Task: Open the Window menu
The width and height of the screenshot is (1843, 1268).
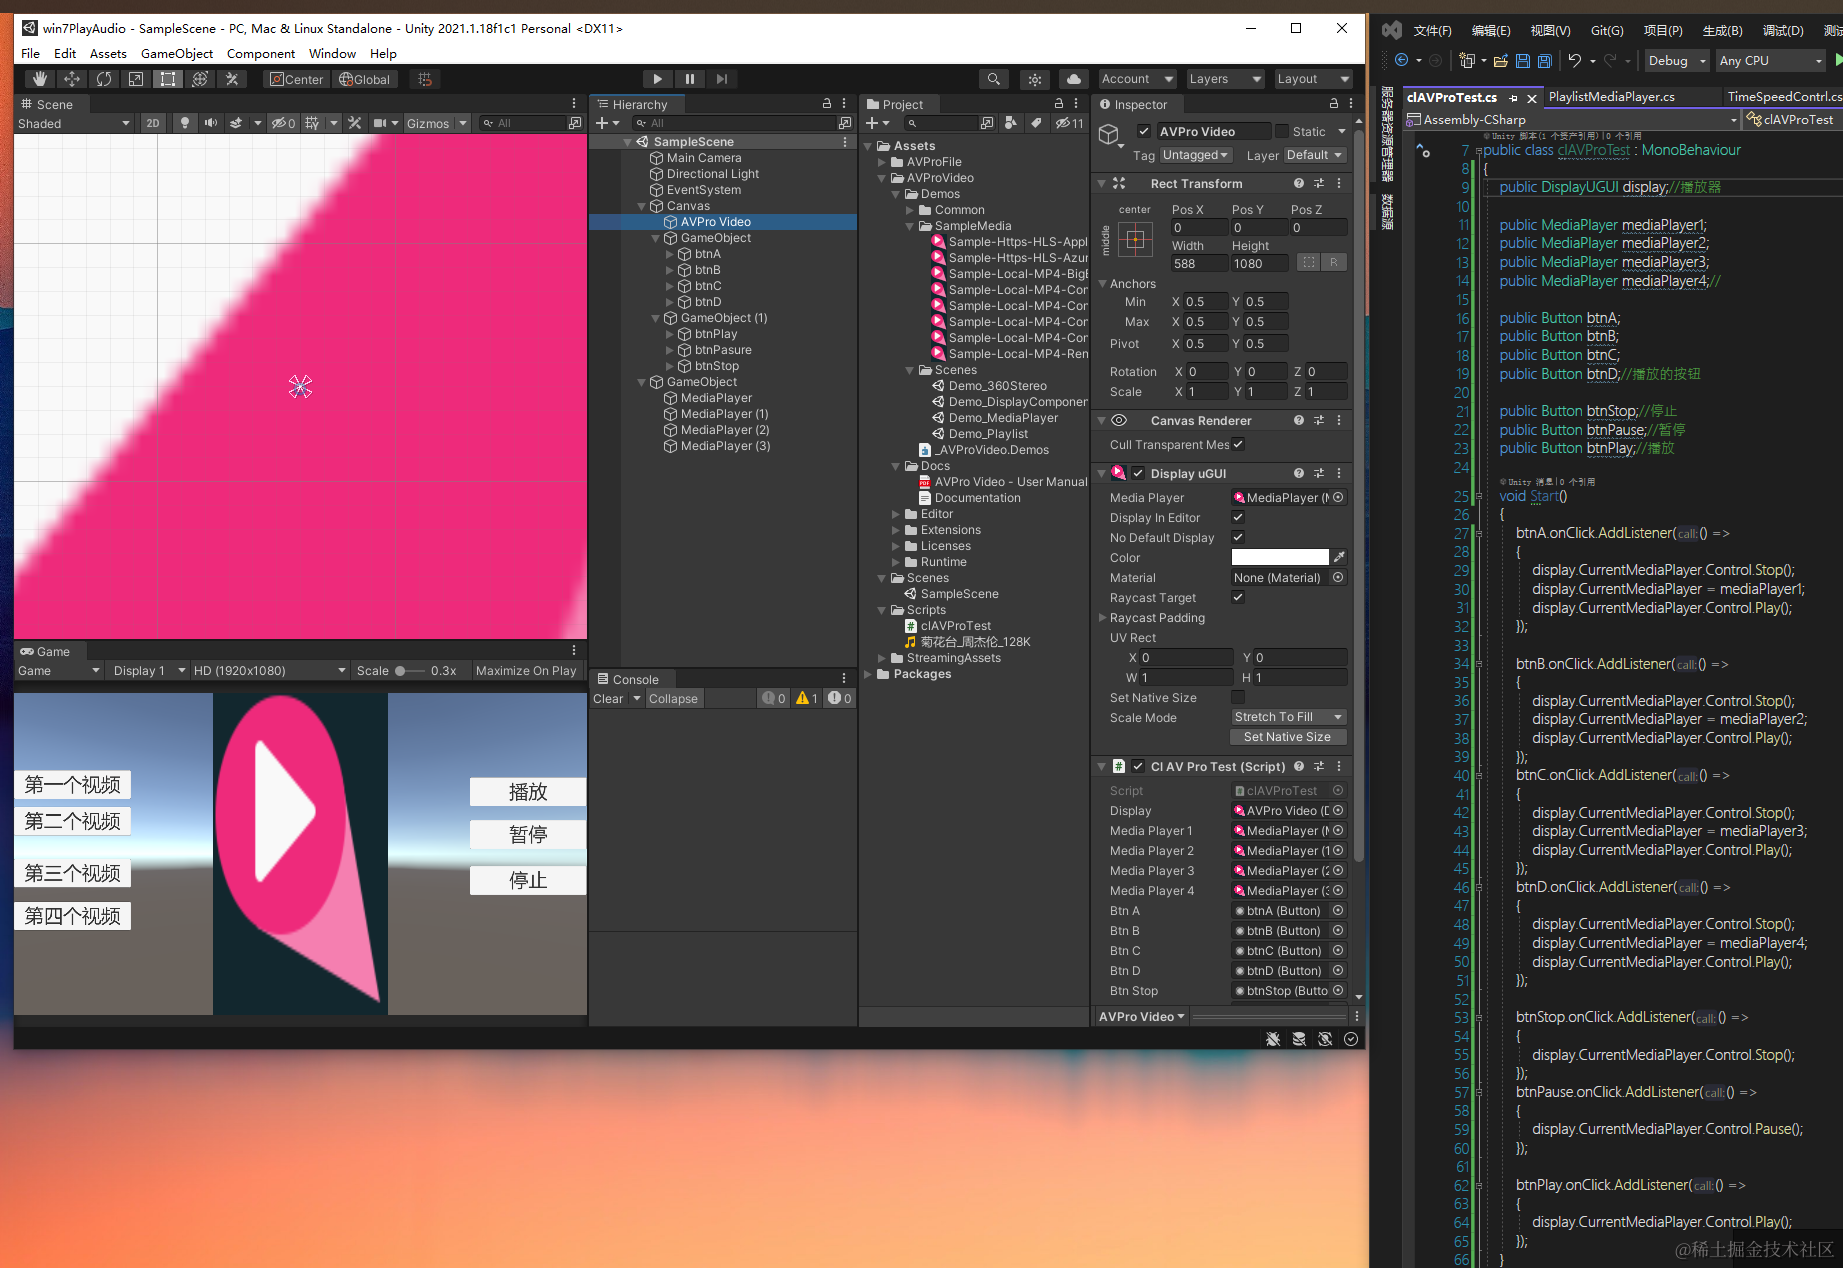Action: coord(332,53)
